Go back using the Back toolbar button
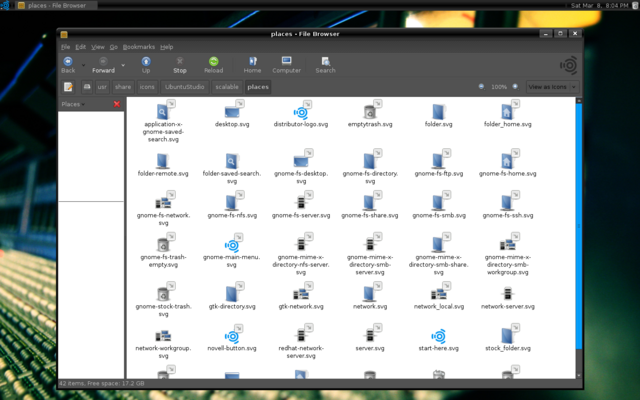 68,65
